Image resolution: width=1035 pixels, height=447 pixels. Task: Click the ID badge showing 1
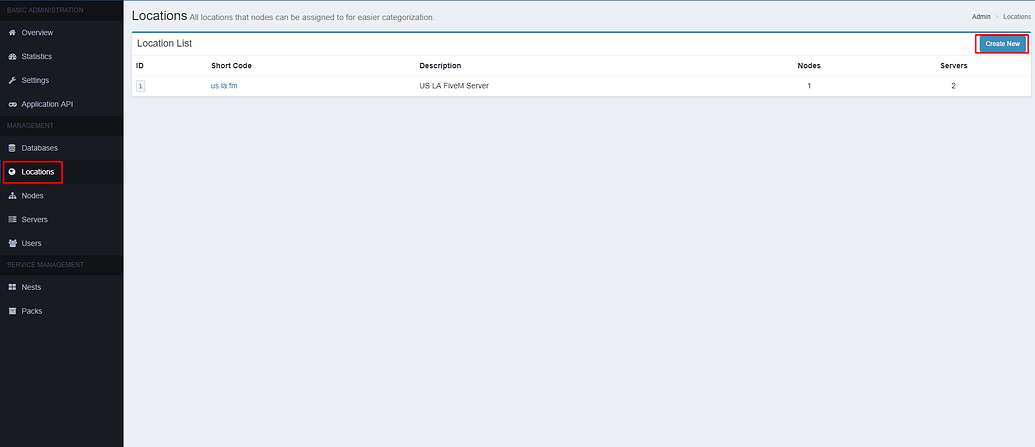[x=141, y=86]
